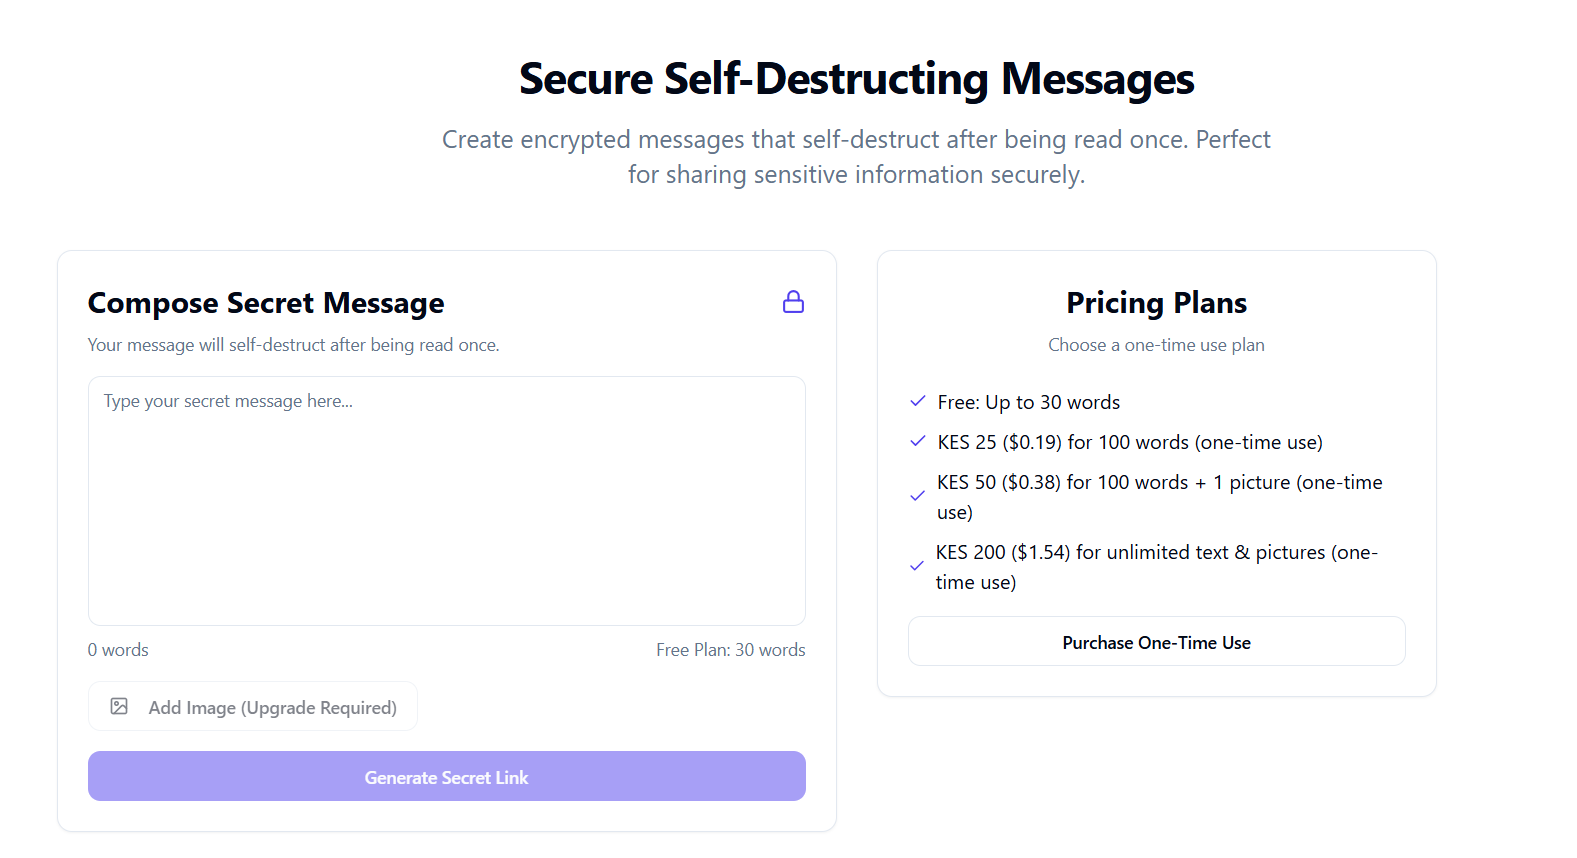Click checkmark beside KES 50 plan
Image resolution: width=1577 pixels, height=858 pixels.
[917, 496]
